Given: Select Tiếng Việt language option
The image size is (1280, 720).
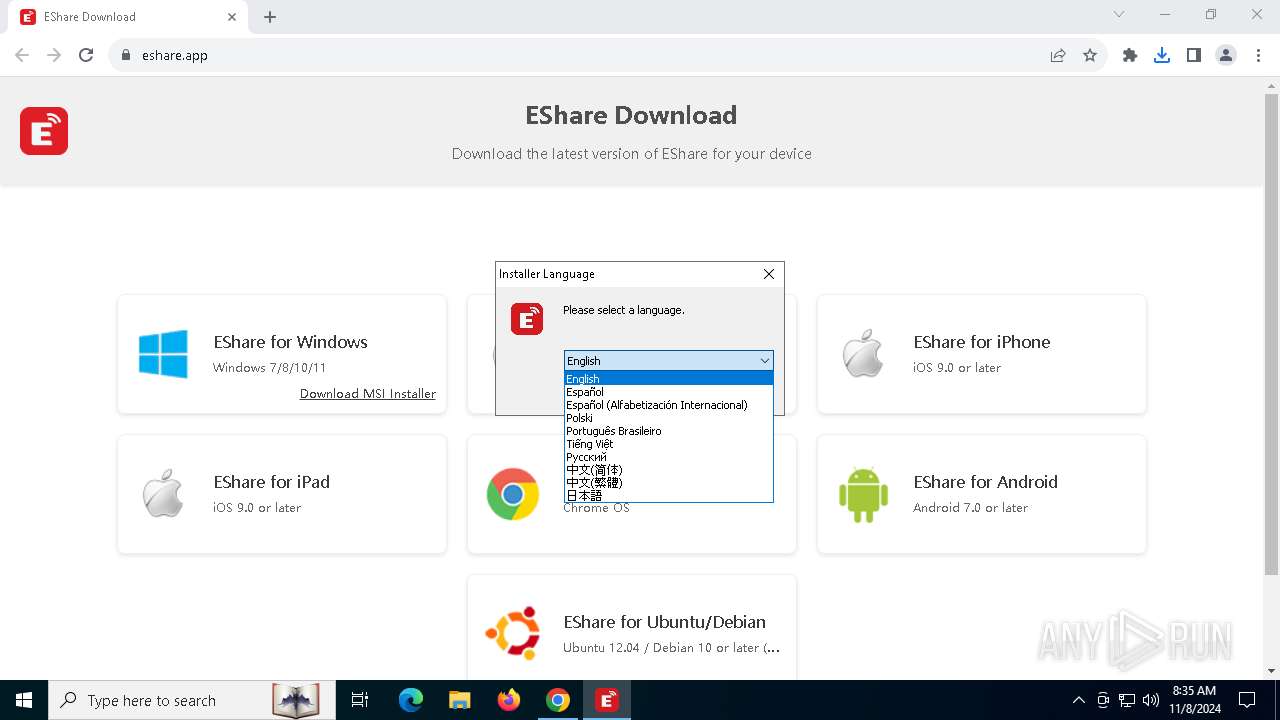Looking at the screenshot, I should pos(668,444).
